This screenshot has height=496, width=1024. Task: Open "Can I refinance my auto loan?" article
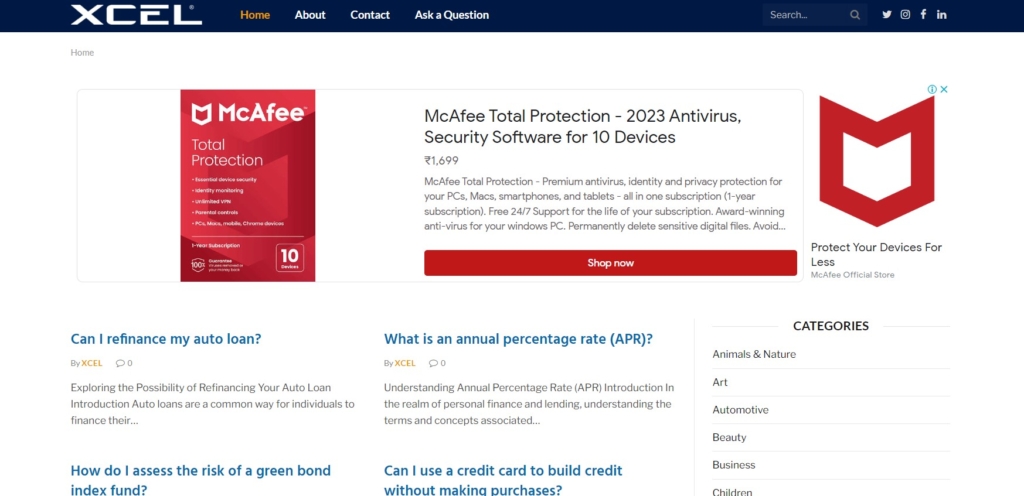pyautogui.click(x=166, y=339)
